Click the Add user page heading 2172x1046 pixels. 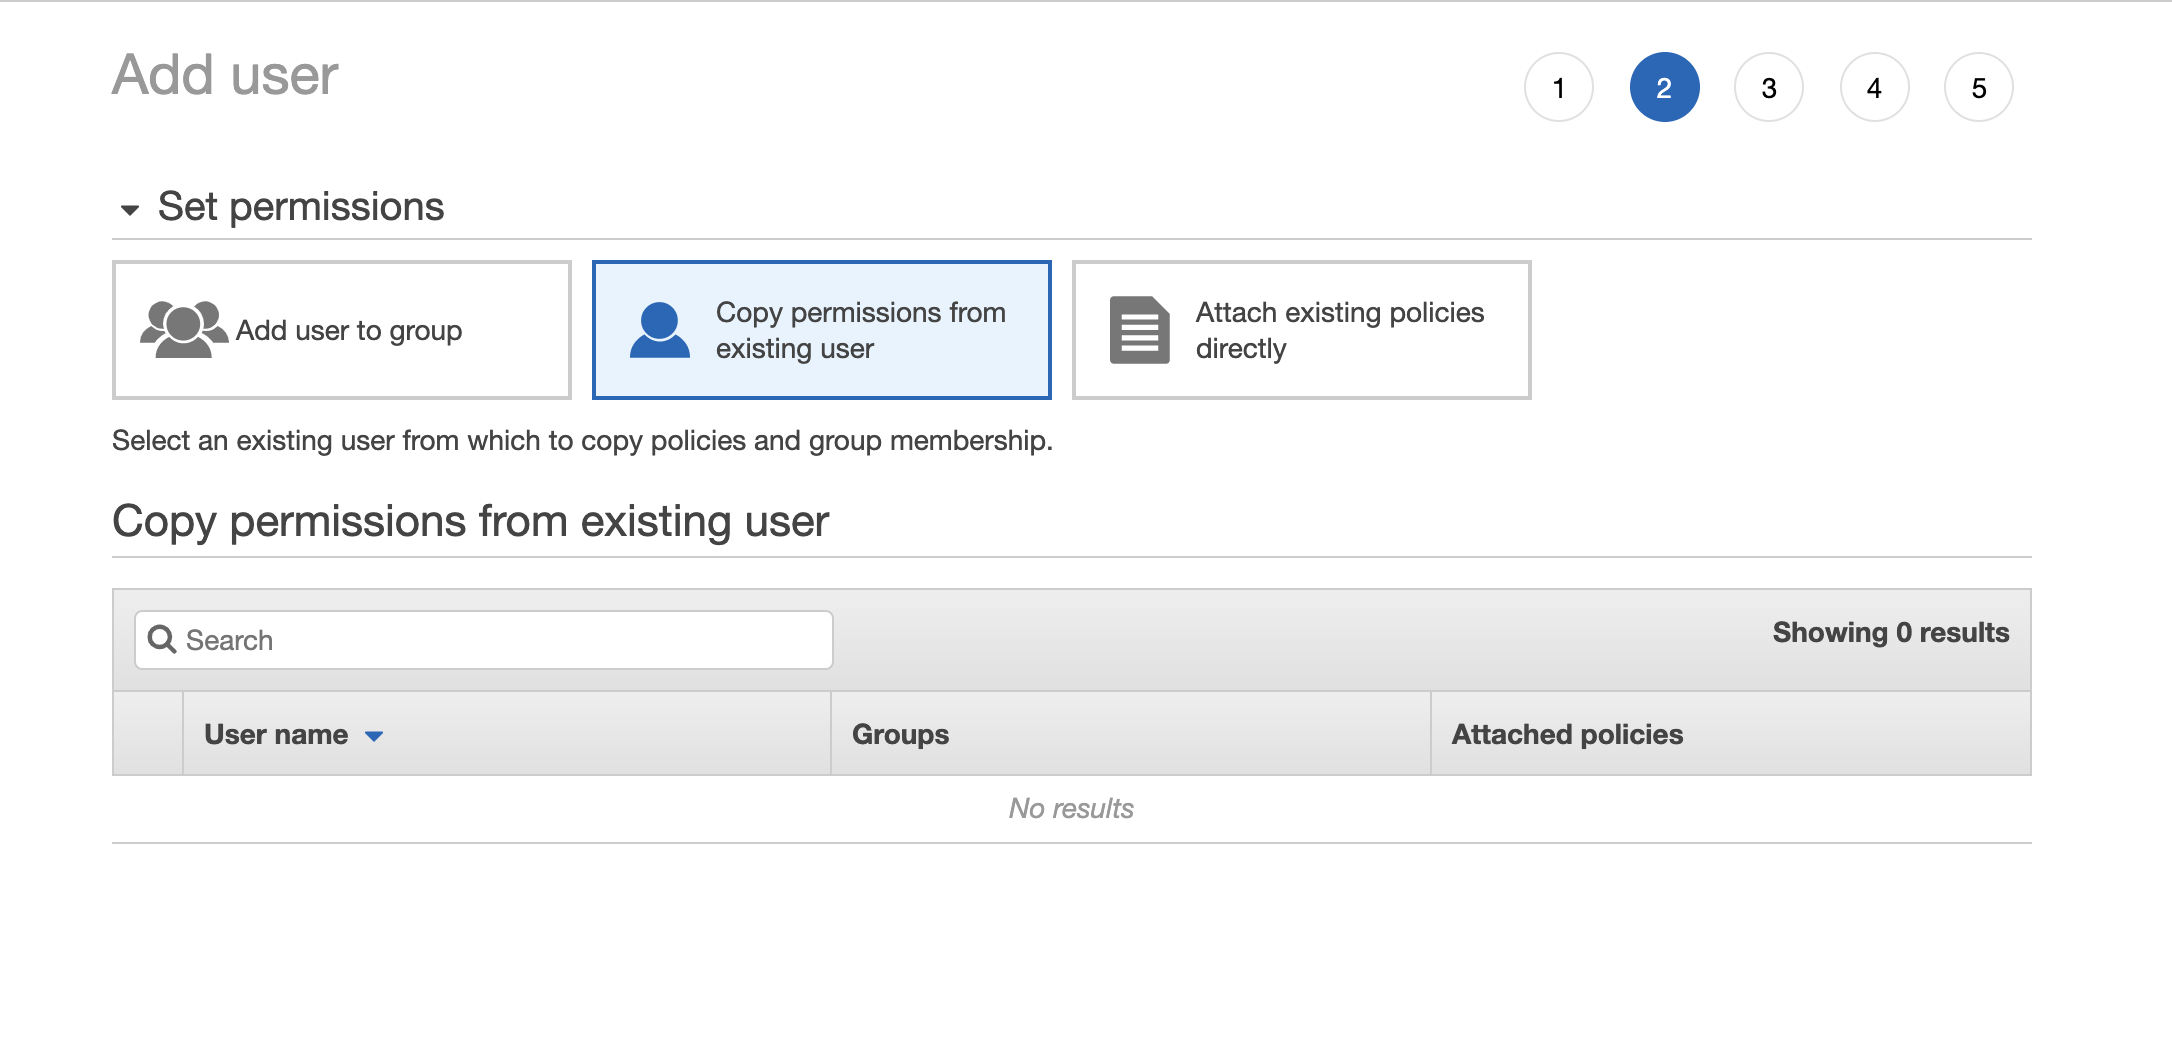tap(225, 75)
